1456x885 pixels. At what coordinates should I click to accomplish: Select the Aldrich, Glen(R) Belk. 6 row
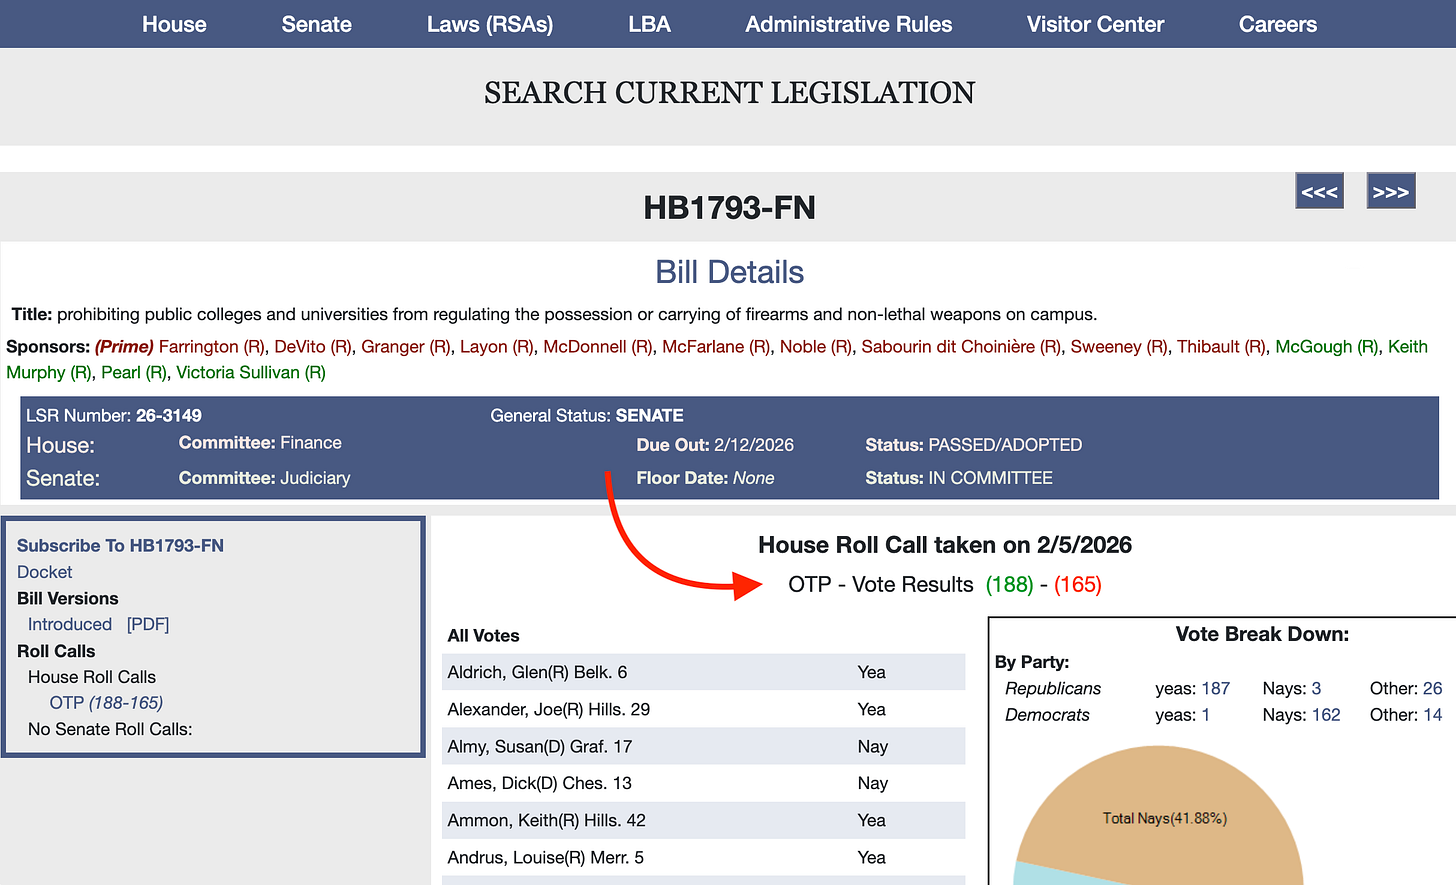[x=703, y=672]
